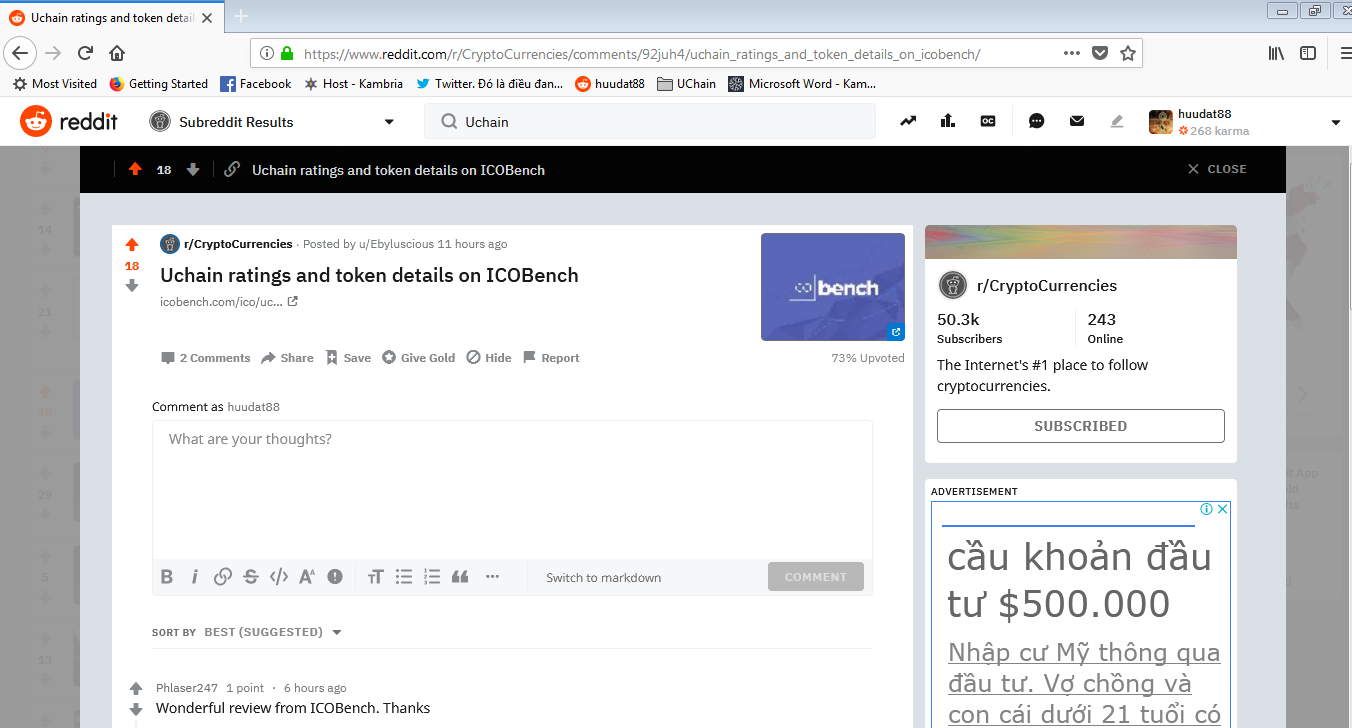Save page to Pocket
The image size is (1352, 728).
point(1100,53)
